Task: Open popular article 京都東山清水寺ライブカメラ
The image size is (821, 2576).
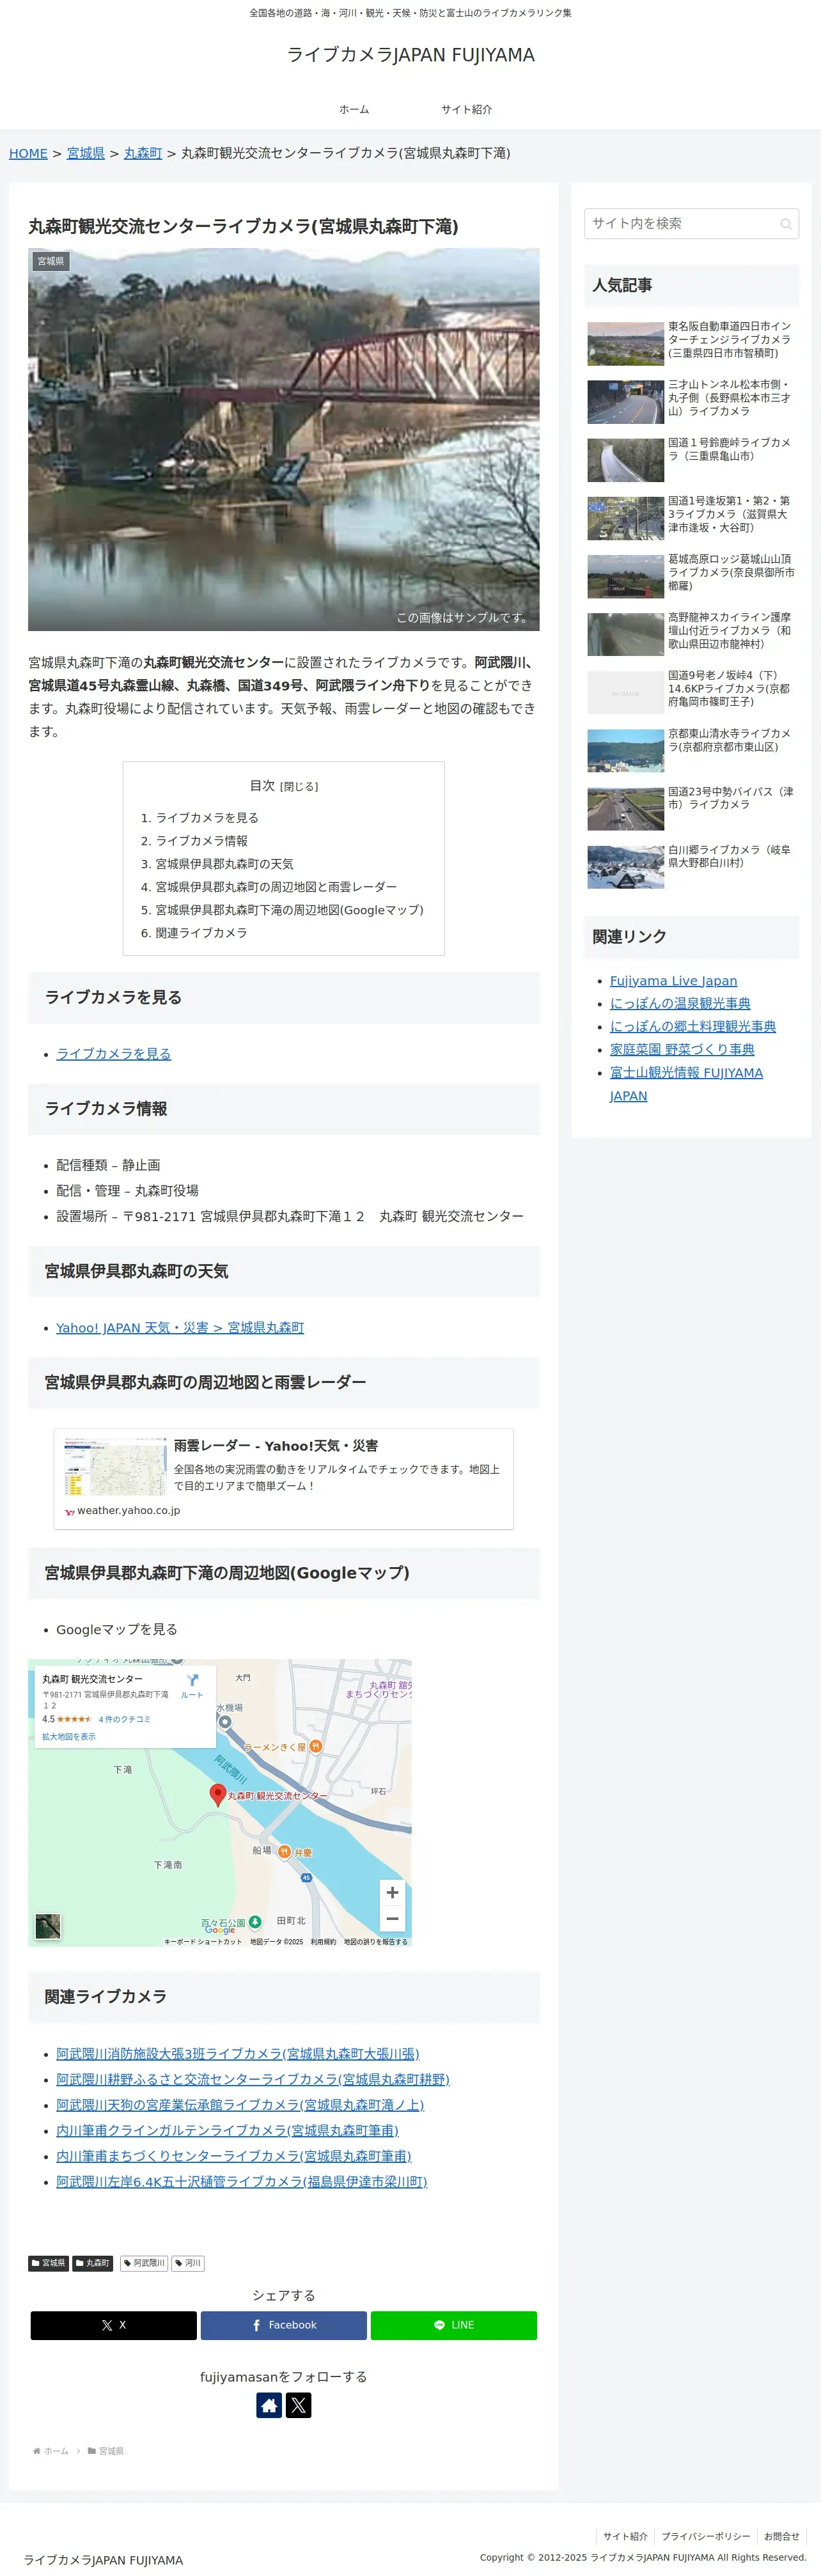Action: point(692,750)
